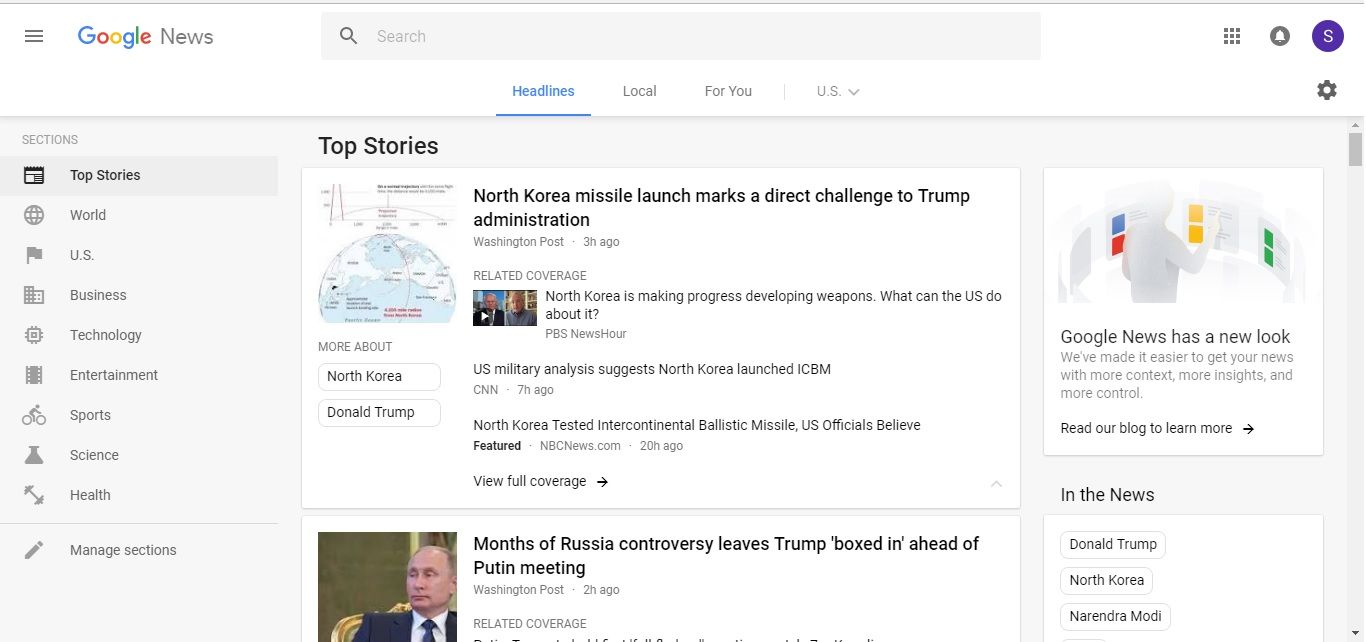
Task: Open the U.S. edition dropdown
Action: (838, 91)
